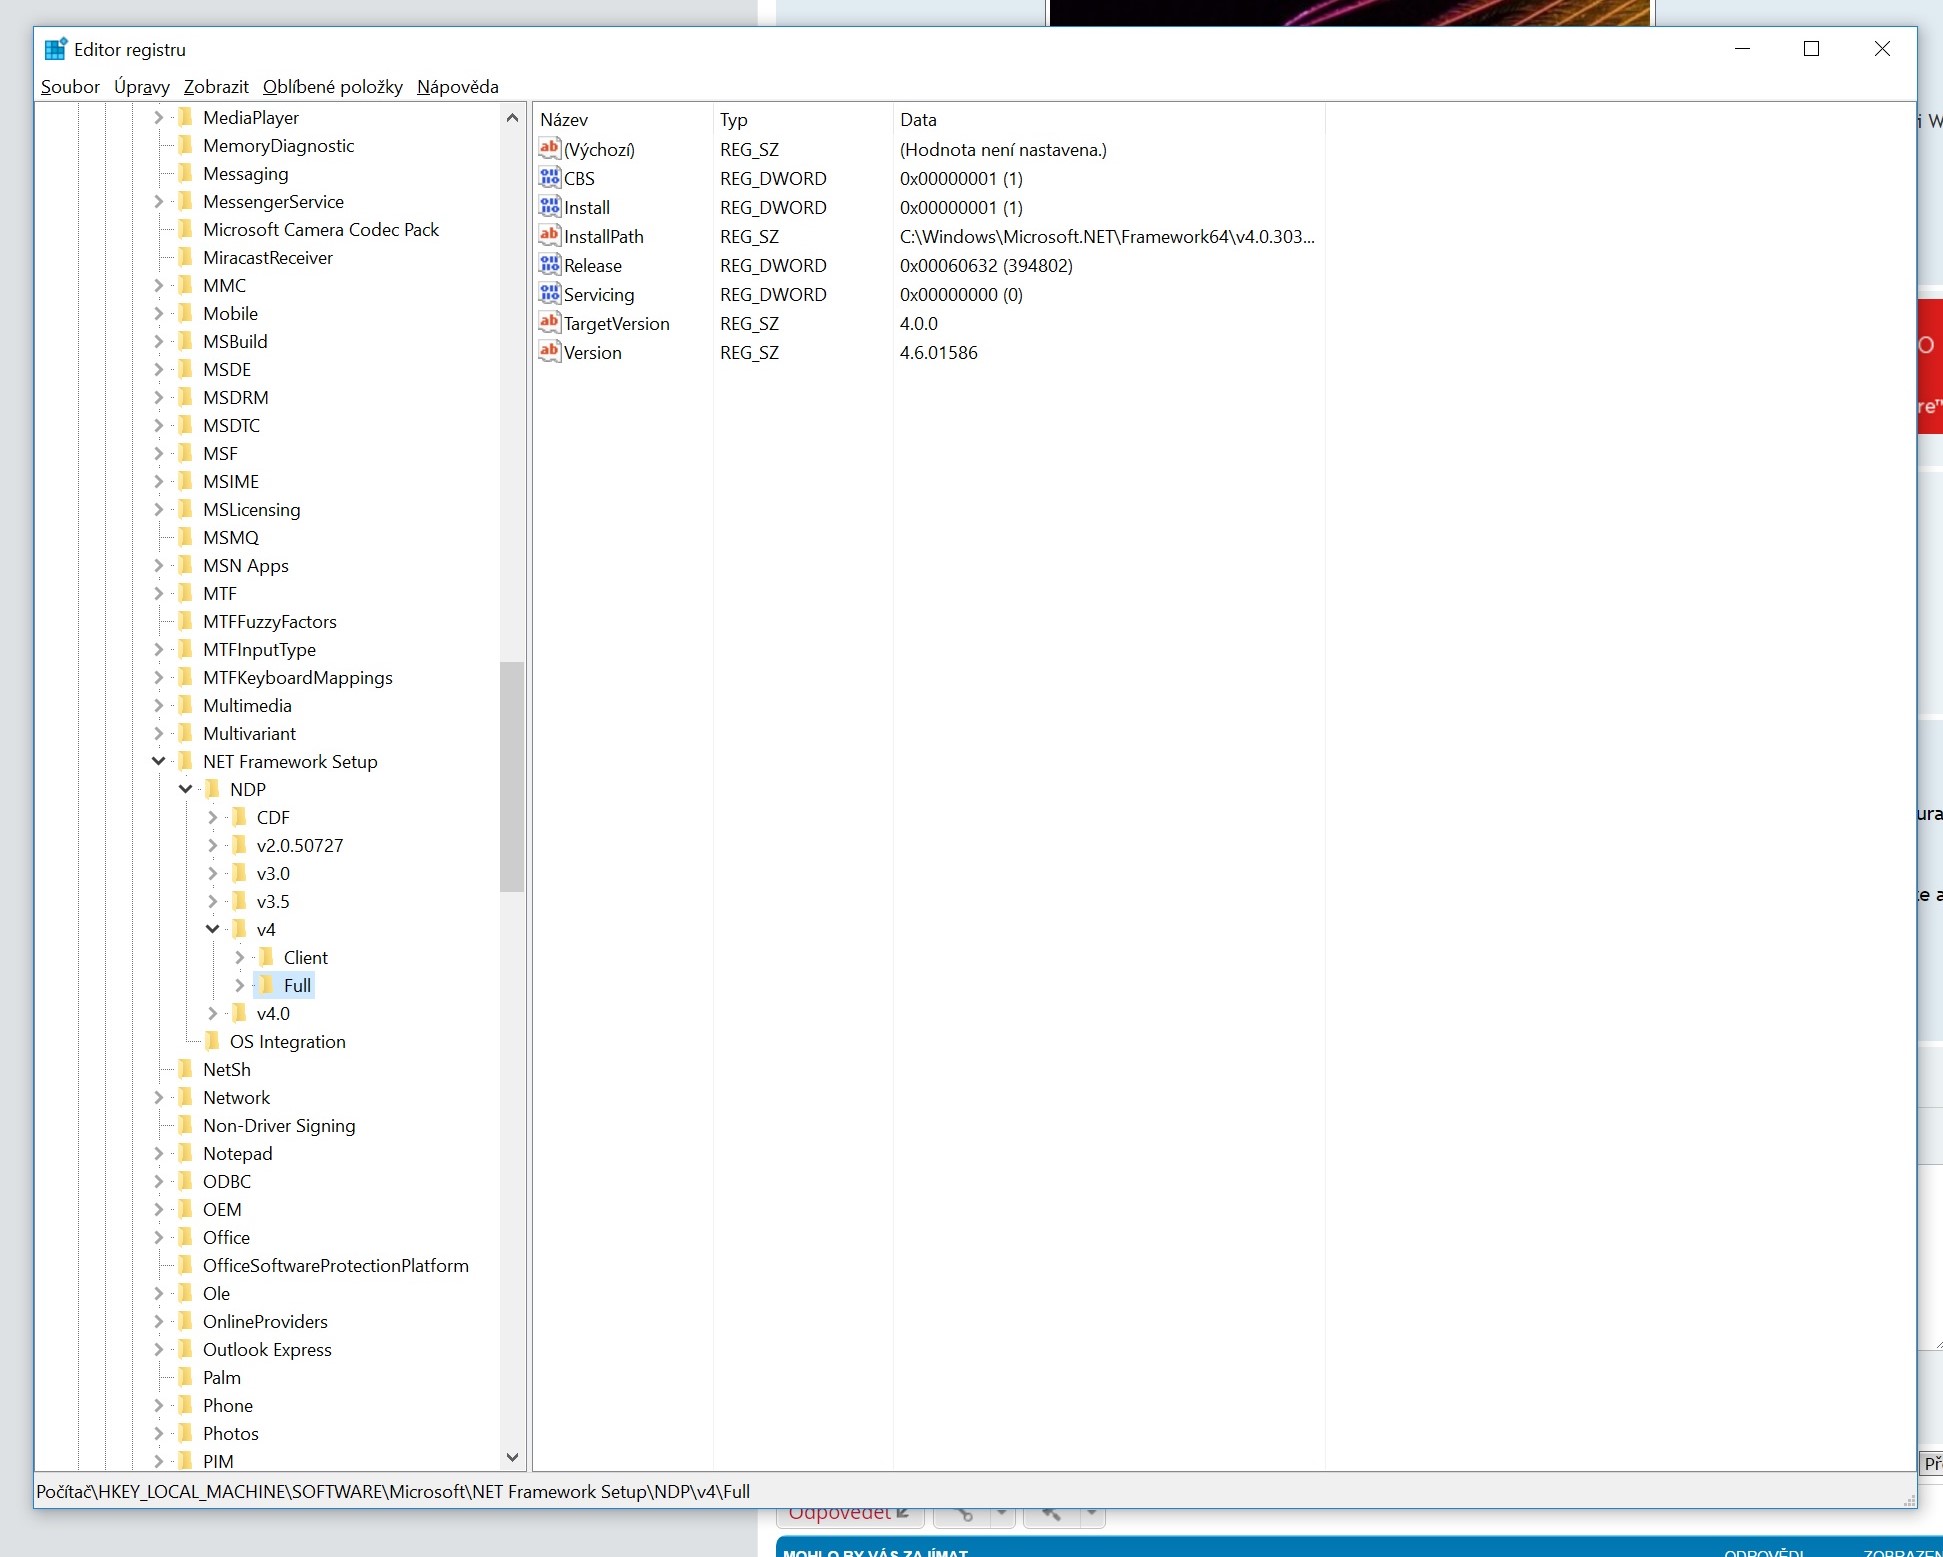This screenshot has width=1943, height=1557.
Task: Click the DWORD icon beside Servicing
Action: coord(549,294)
